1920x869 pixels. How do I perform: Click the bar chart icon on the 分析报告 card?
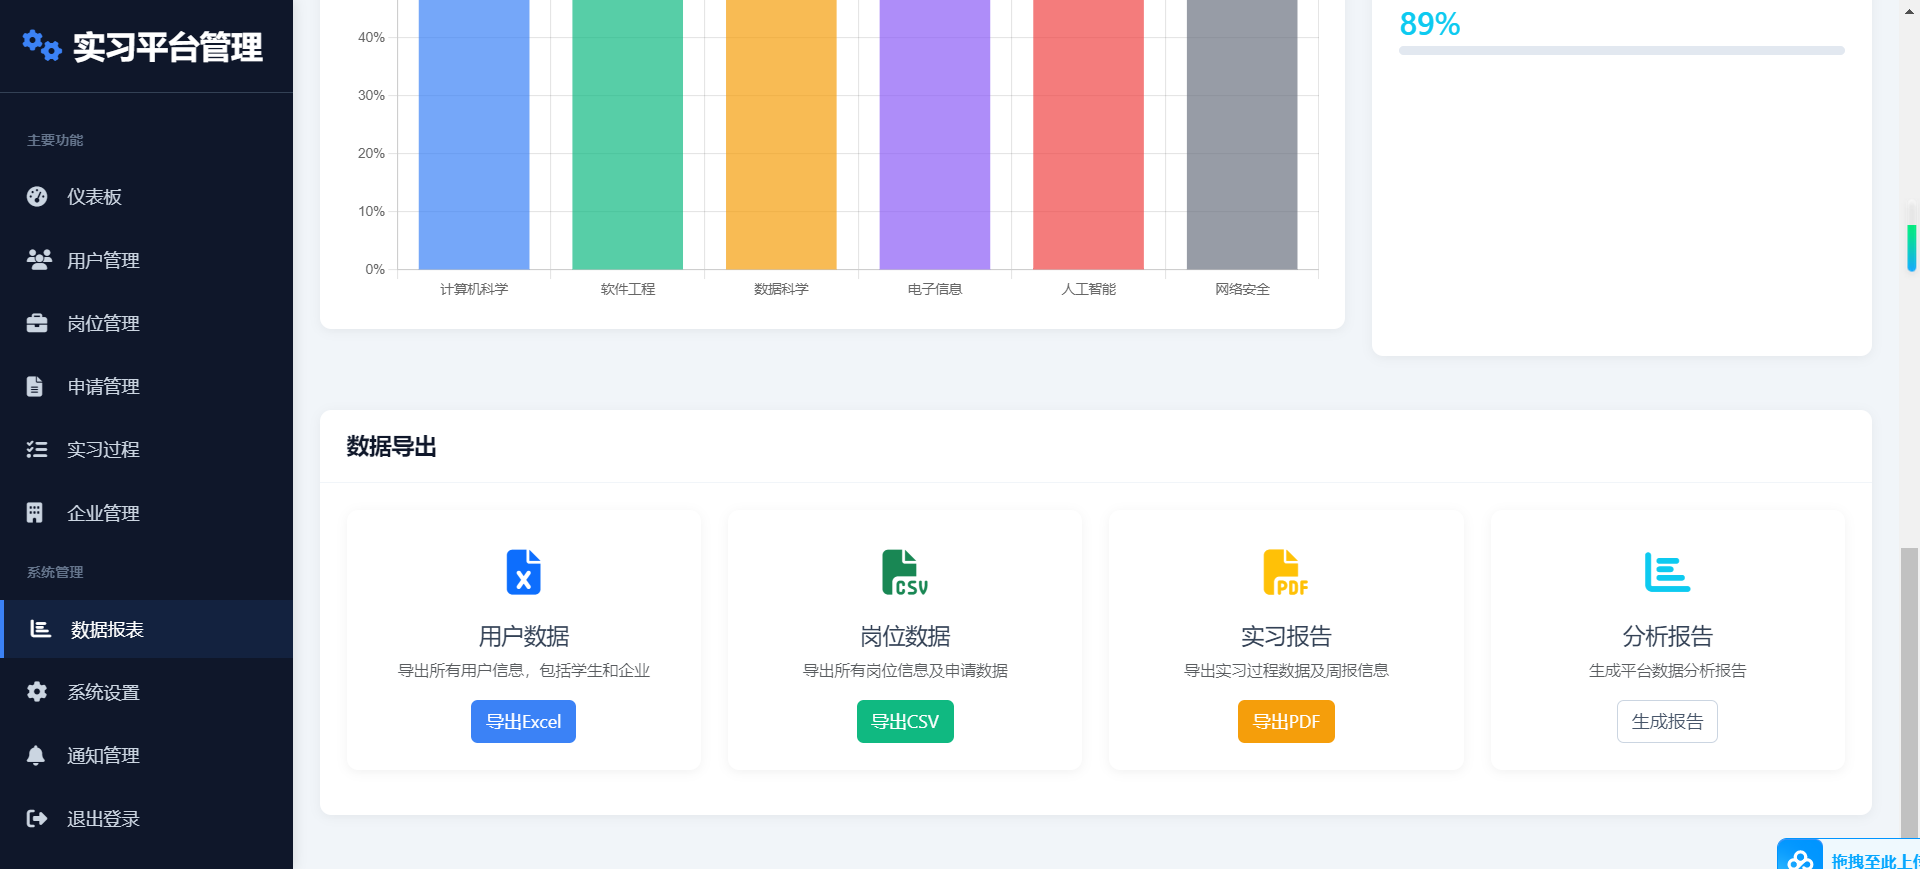1667,572
